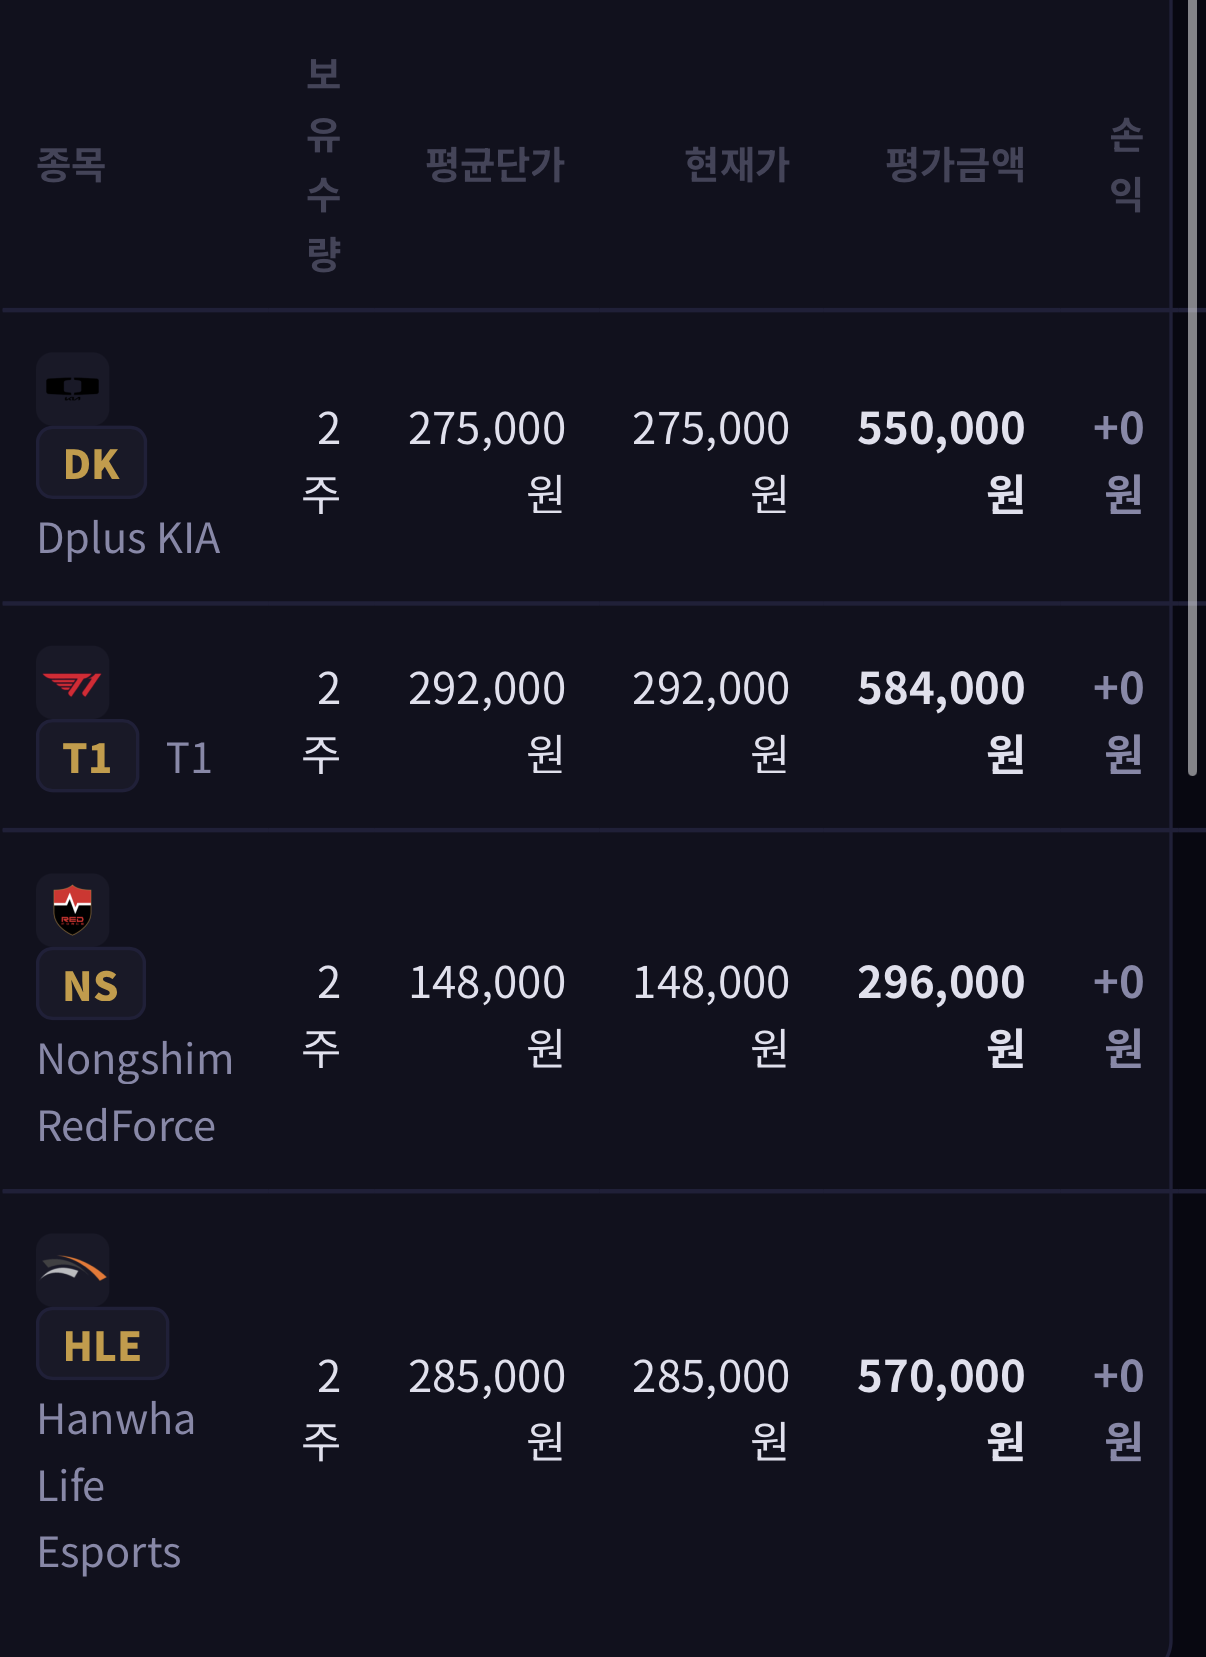Select the T1 ticker badge

click(87, 757)
